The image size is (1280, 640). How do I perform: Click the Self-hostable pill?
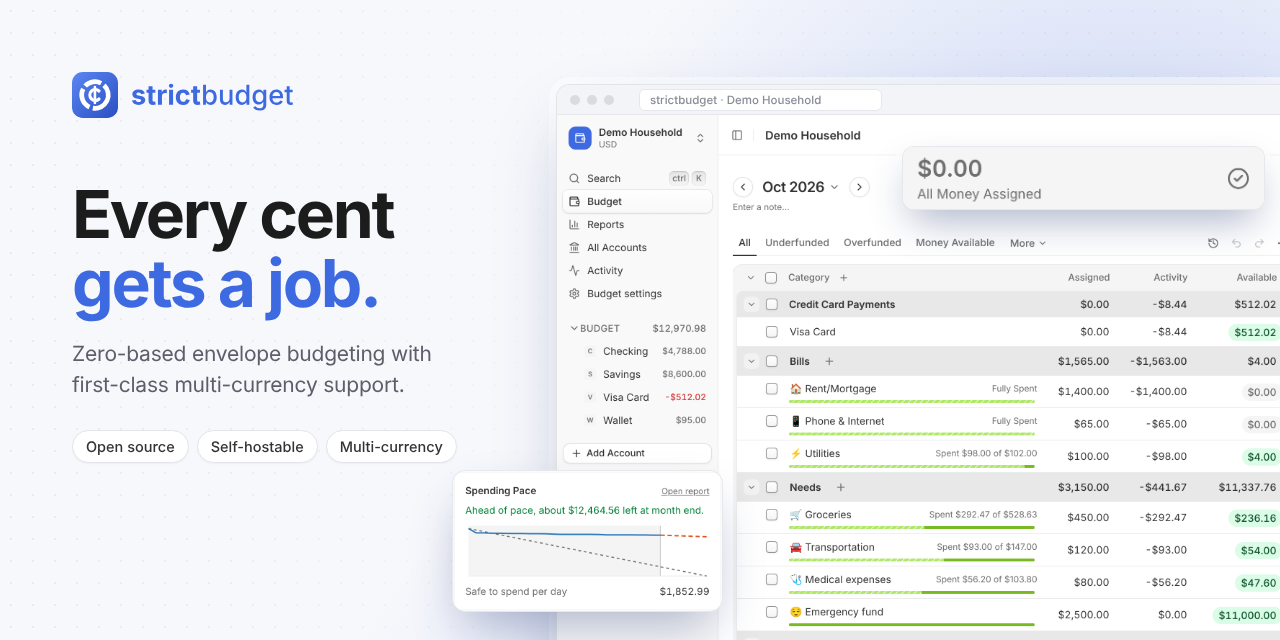point(257,447)
